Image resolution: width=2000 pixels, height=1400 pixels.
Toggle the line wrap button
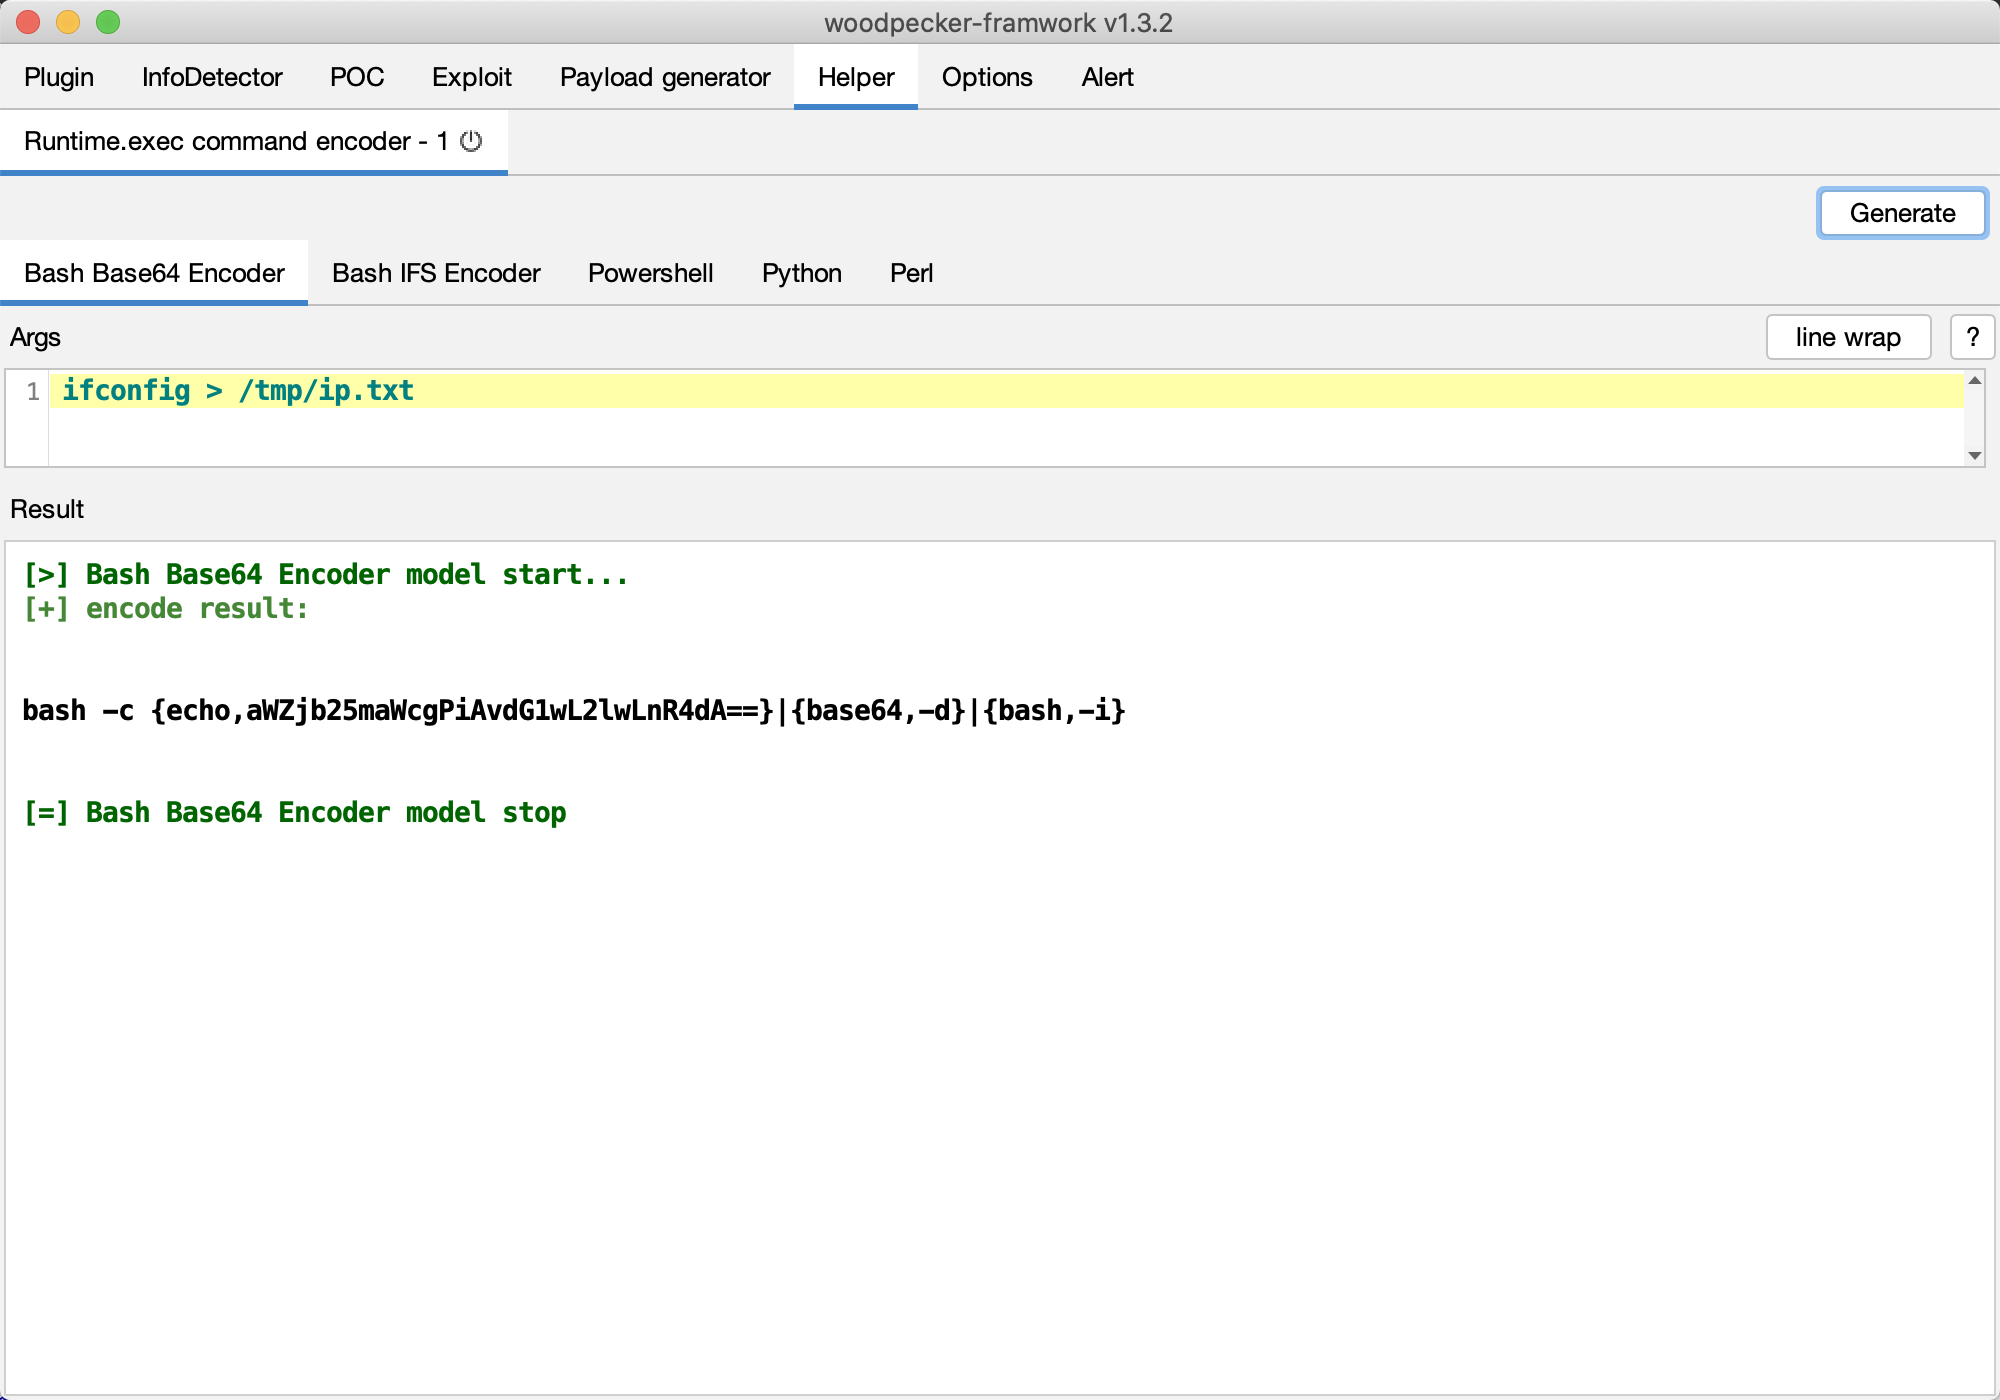pos(1847,337)
